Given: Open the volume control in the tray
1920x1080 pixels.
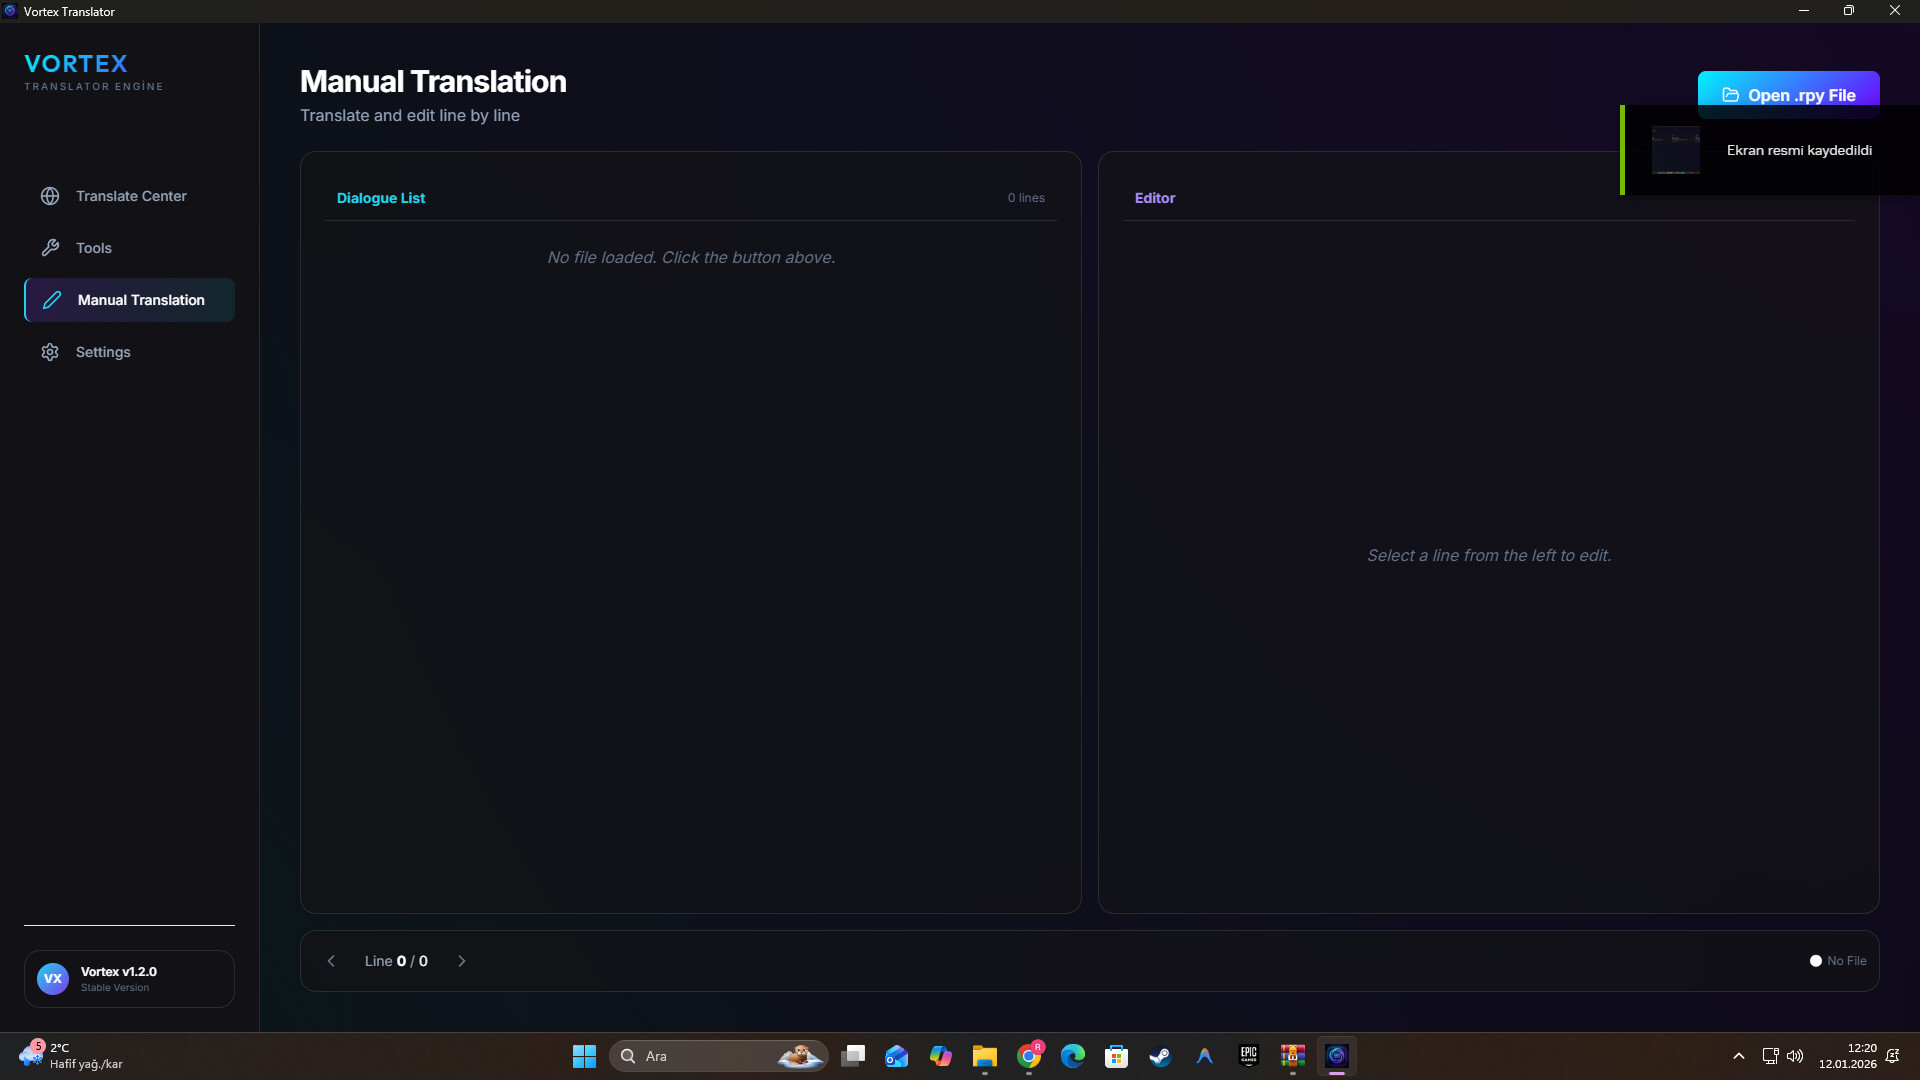Looking at the screenshot, I should pos(1795,1056).
